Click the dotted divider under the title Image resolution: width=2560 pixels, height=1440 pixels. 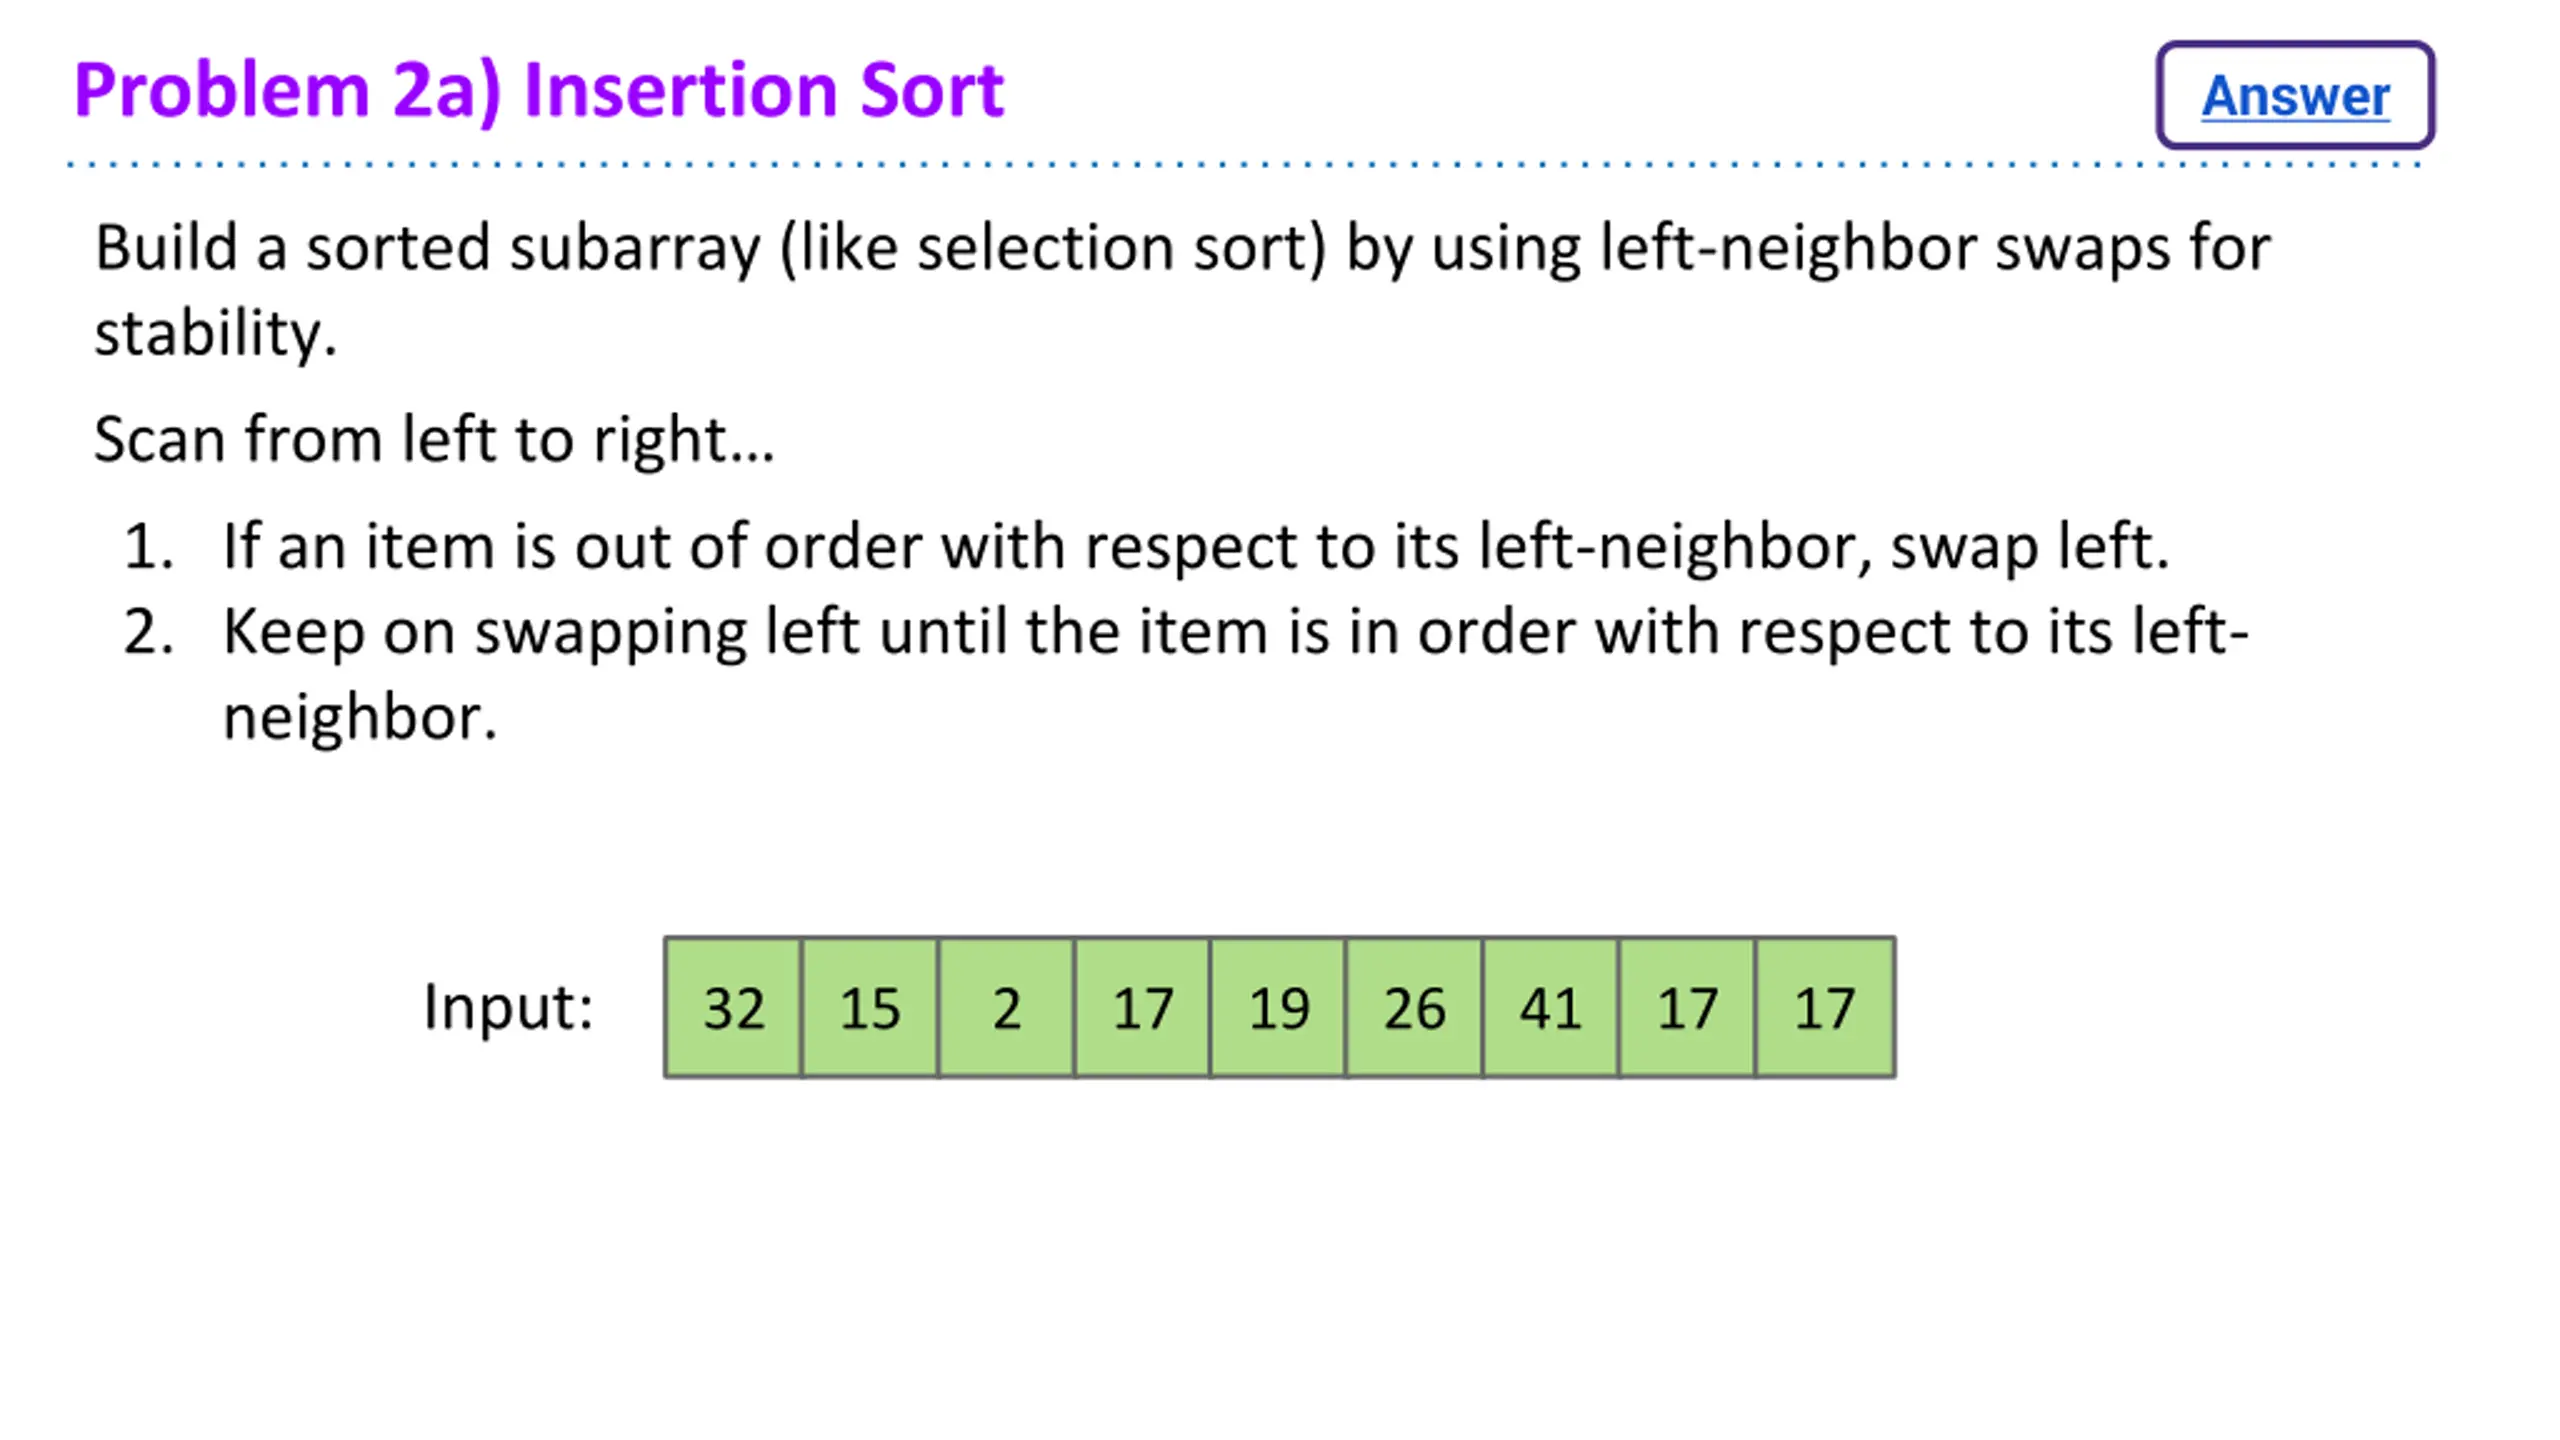(1243, 164)
